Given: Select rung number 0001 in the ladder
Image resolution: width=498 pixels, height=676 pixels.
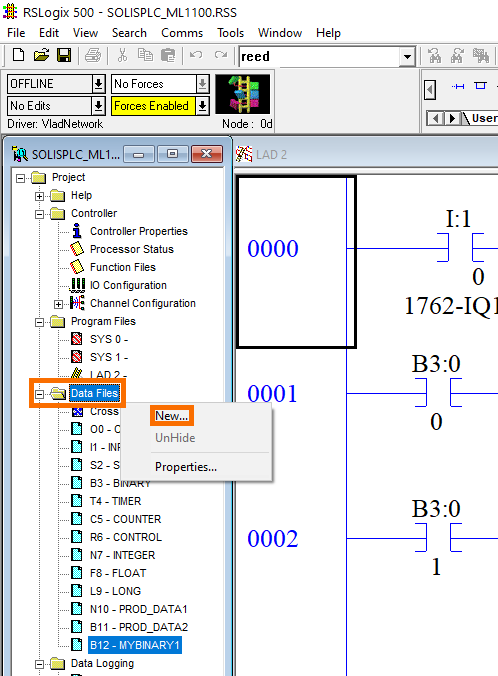Looking at the screenshot, I should [x=272, y=393].
